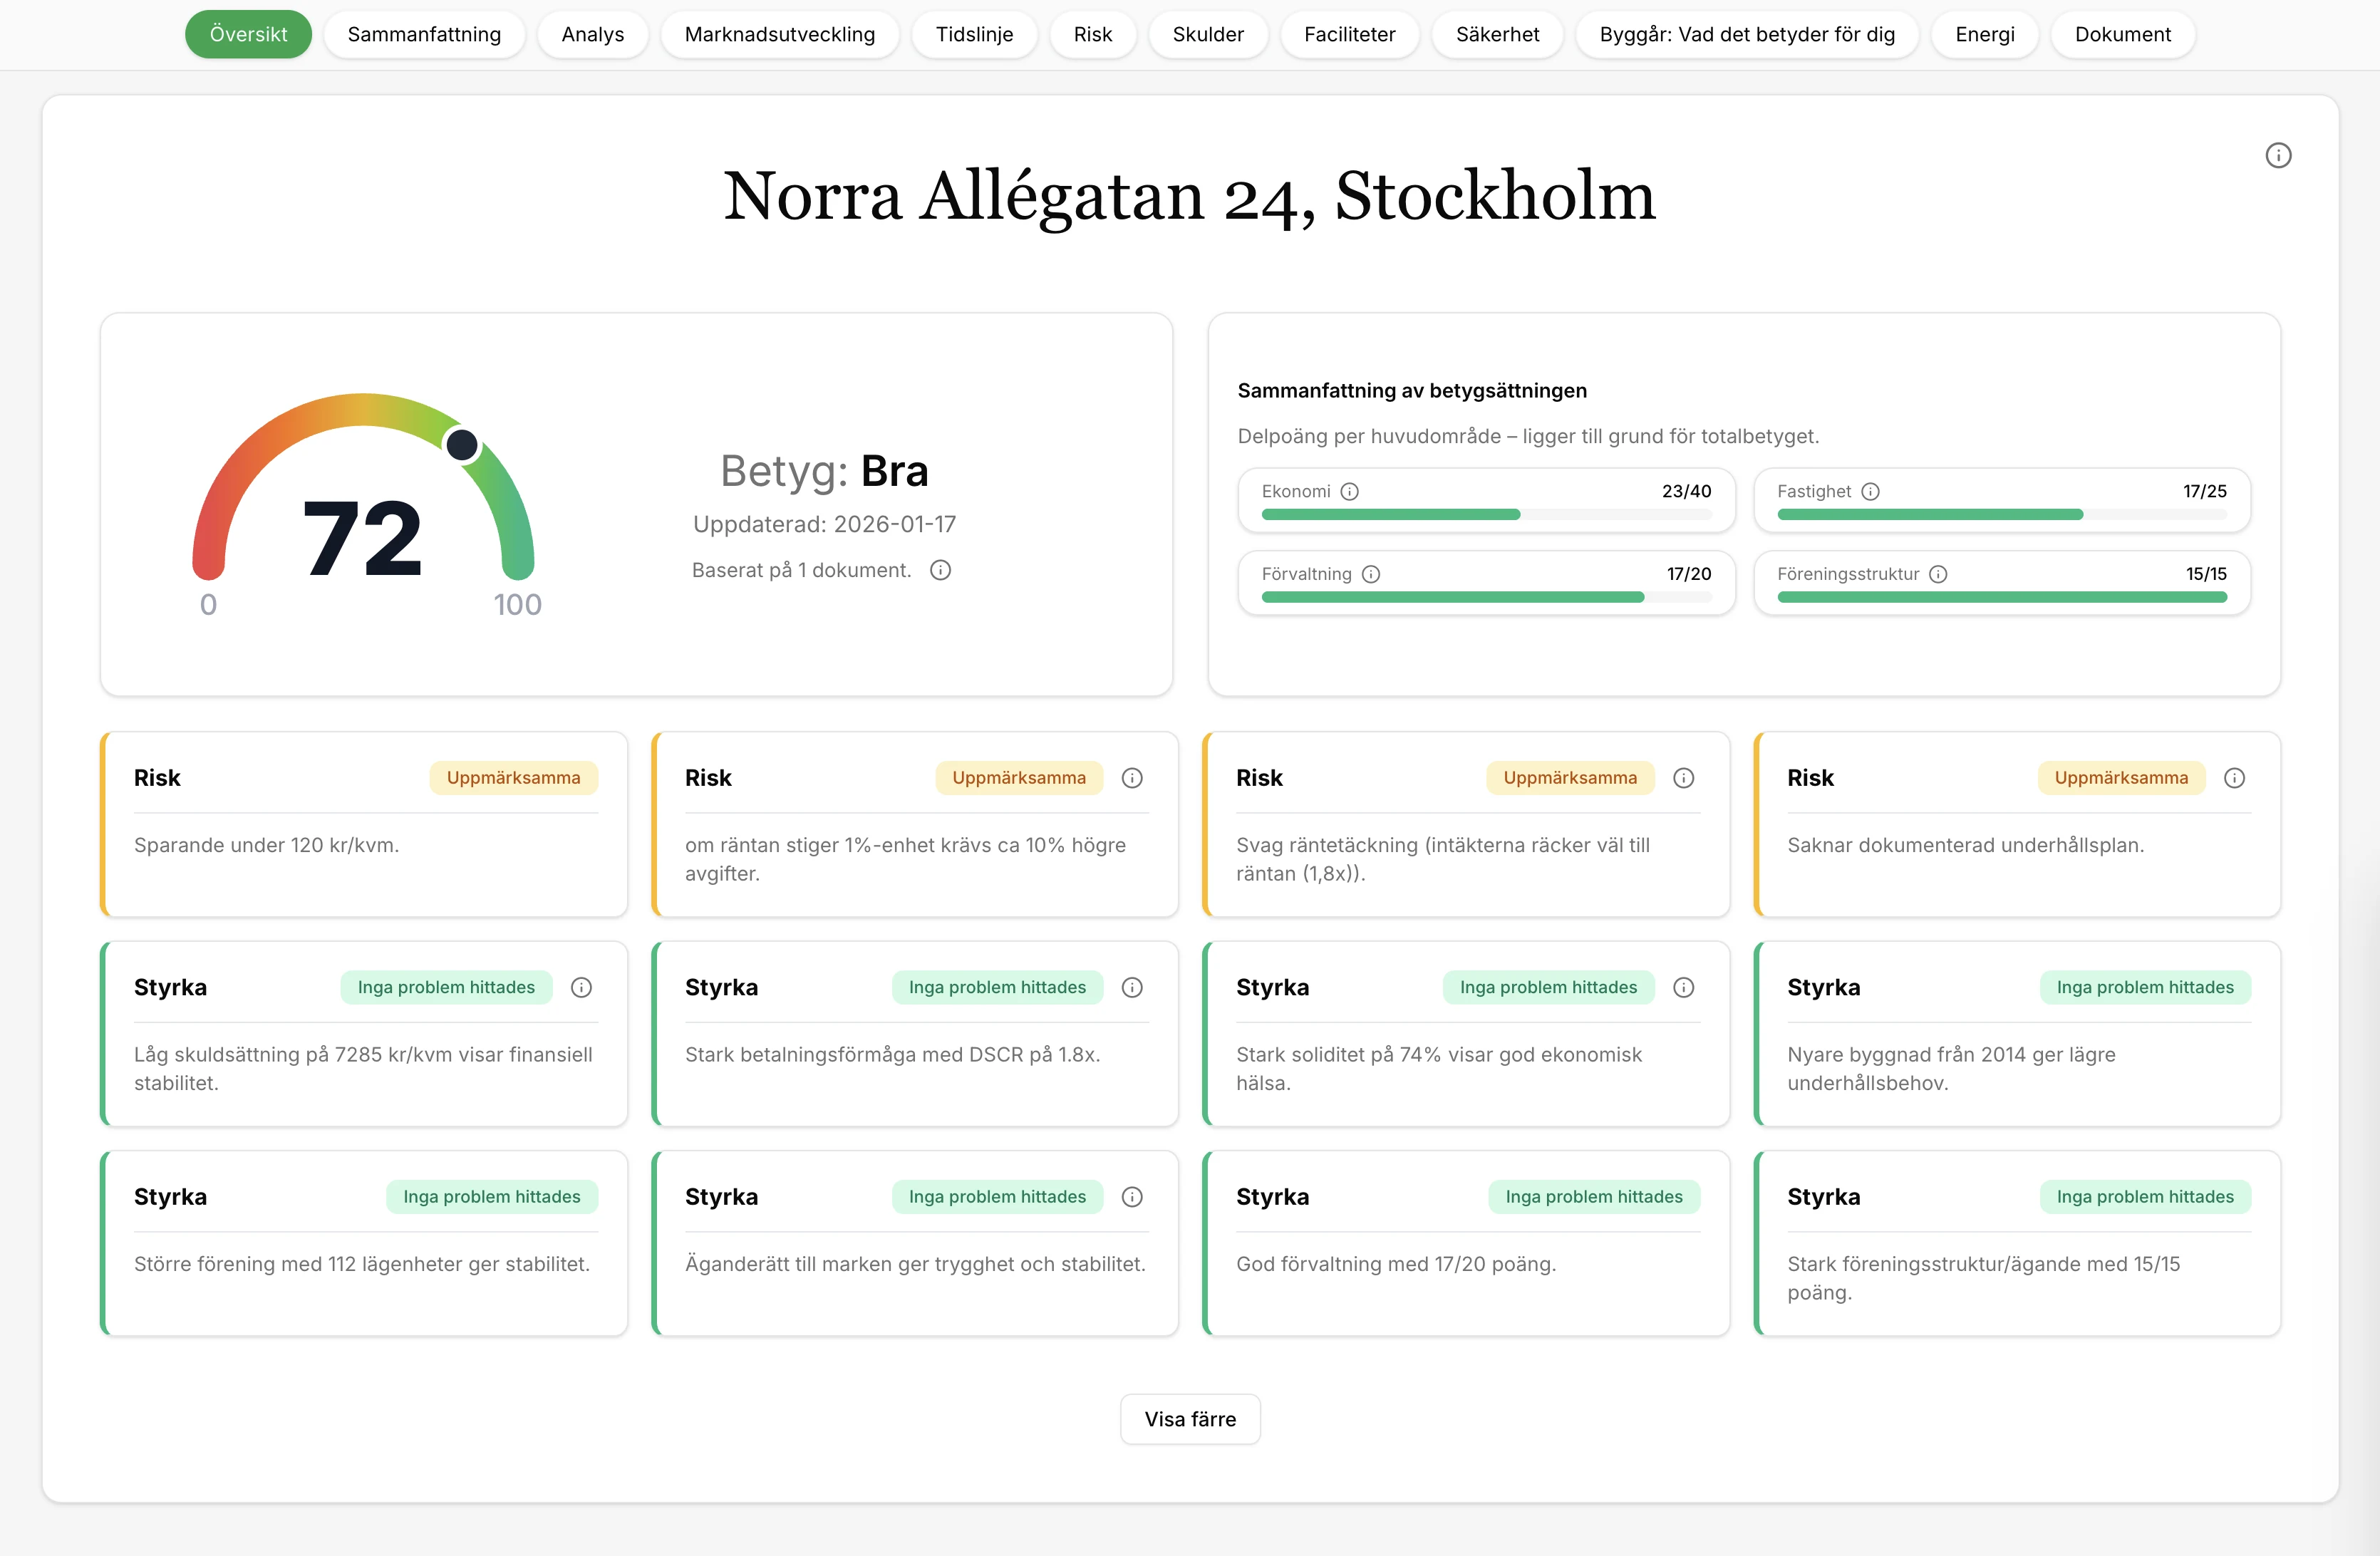The width and height of the screenshot is (2380, 1556).
Task: Toggle the Uppmärksamma badge on 'Sparande under 120 kr/kvm'
Action: point(513,777)
